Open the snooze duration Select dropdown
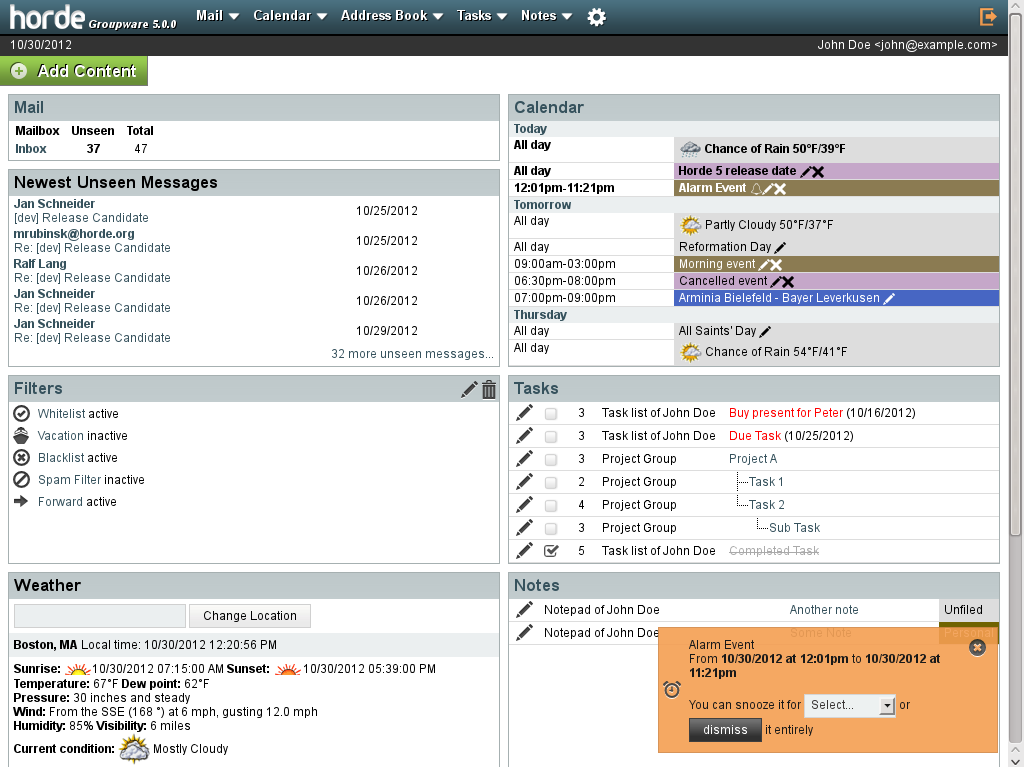The width and height of the screenshot is (1024, 767). [849, 705]
